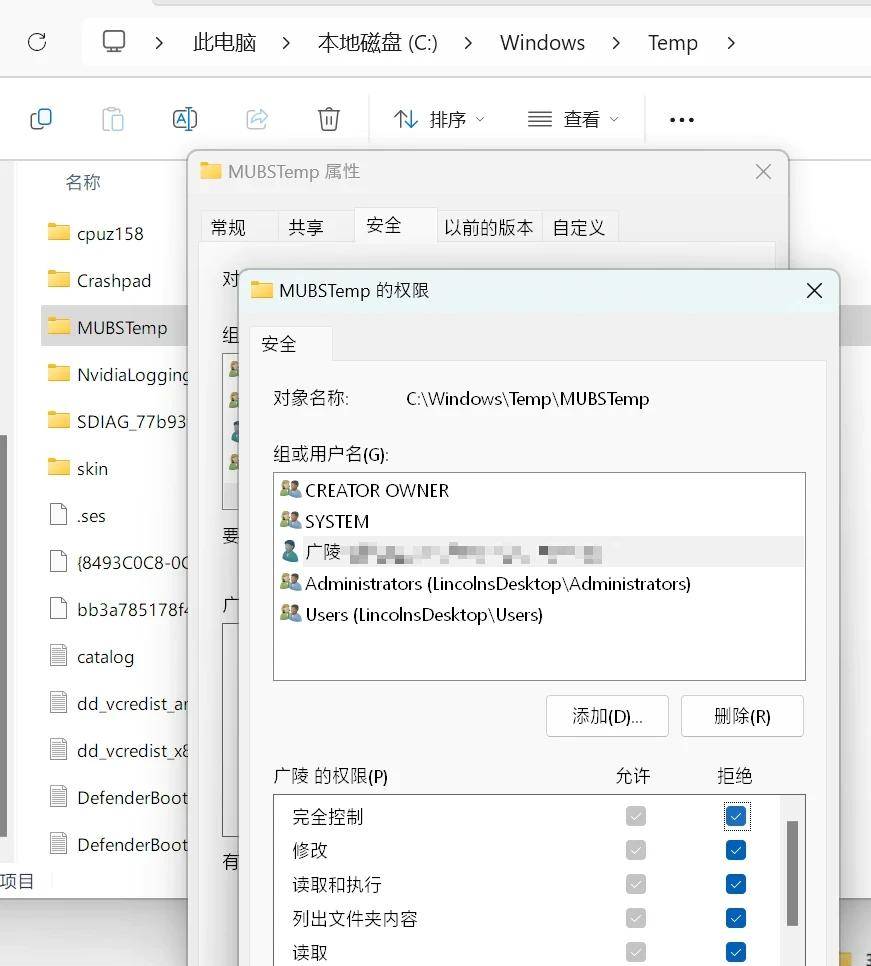Click the 添加(D) button
Screen dimensions: 871x966
click(x=607, y=716)
